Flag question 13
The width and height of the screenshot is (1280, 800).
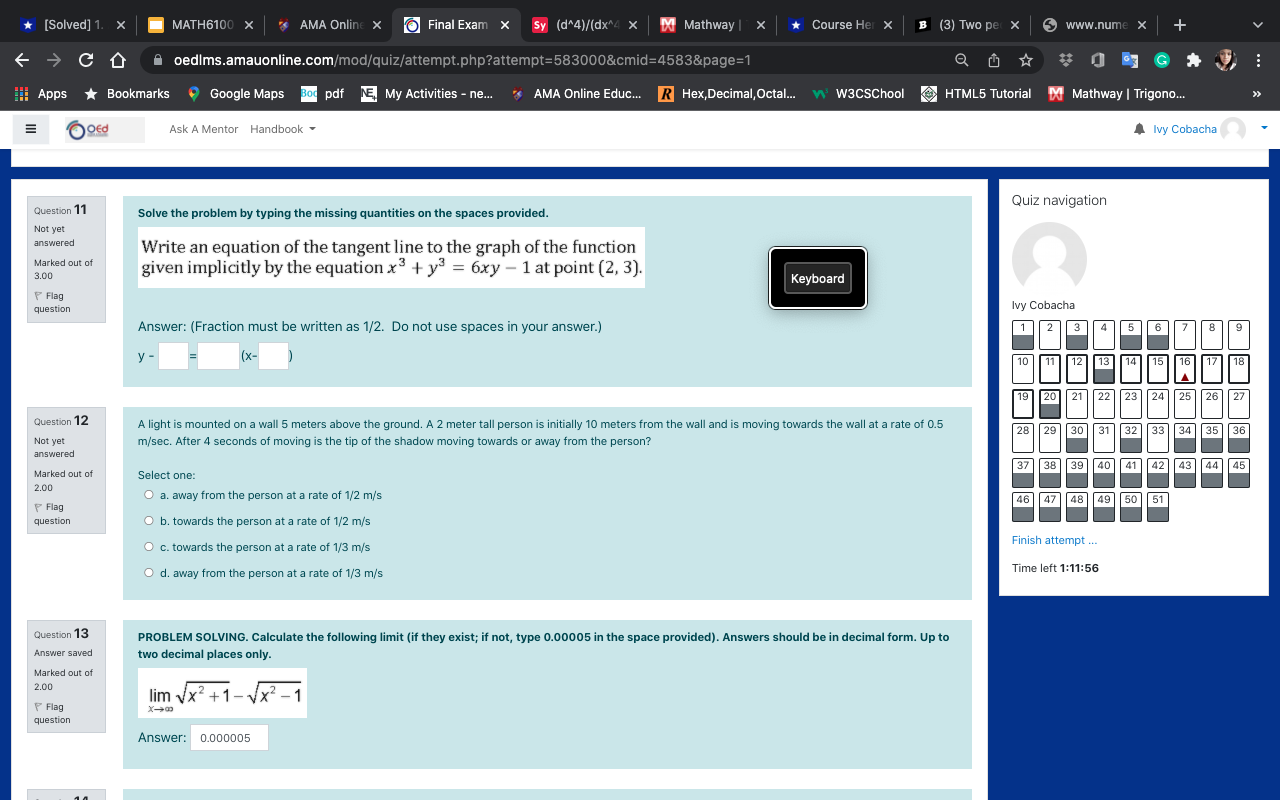[51, 713]
